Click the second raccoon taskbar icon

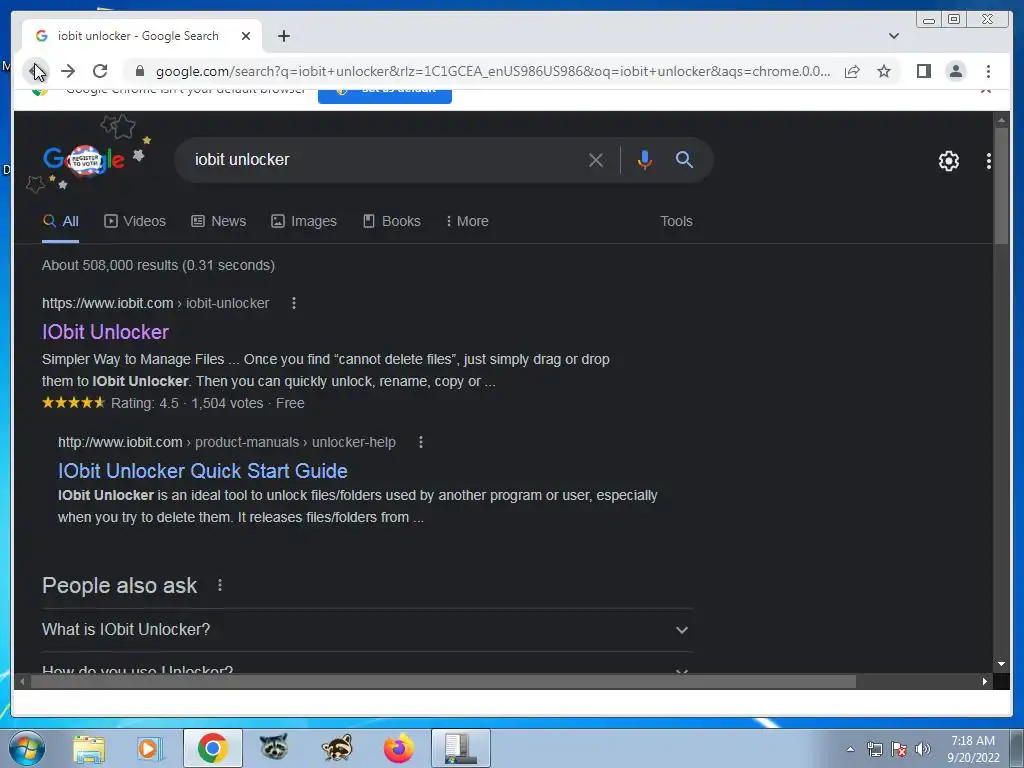[336, 748]
